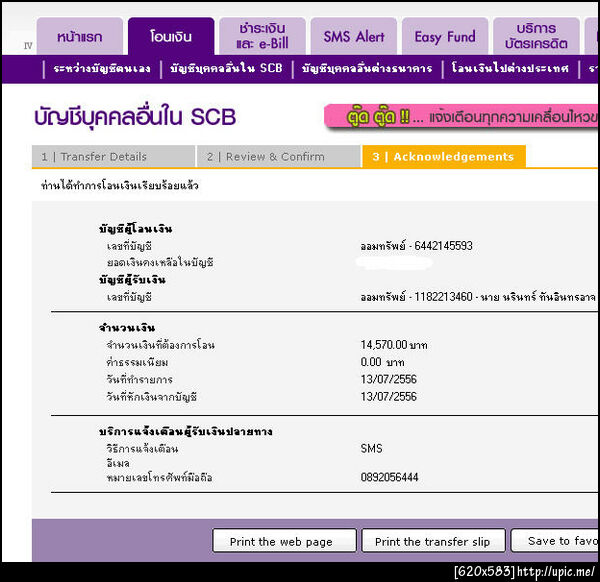
Task: Choose บัญชีบุคคลอื่นใน SCB submenu item
Action: click(x=226, y=68)
